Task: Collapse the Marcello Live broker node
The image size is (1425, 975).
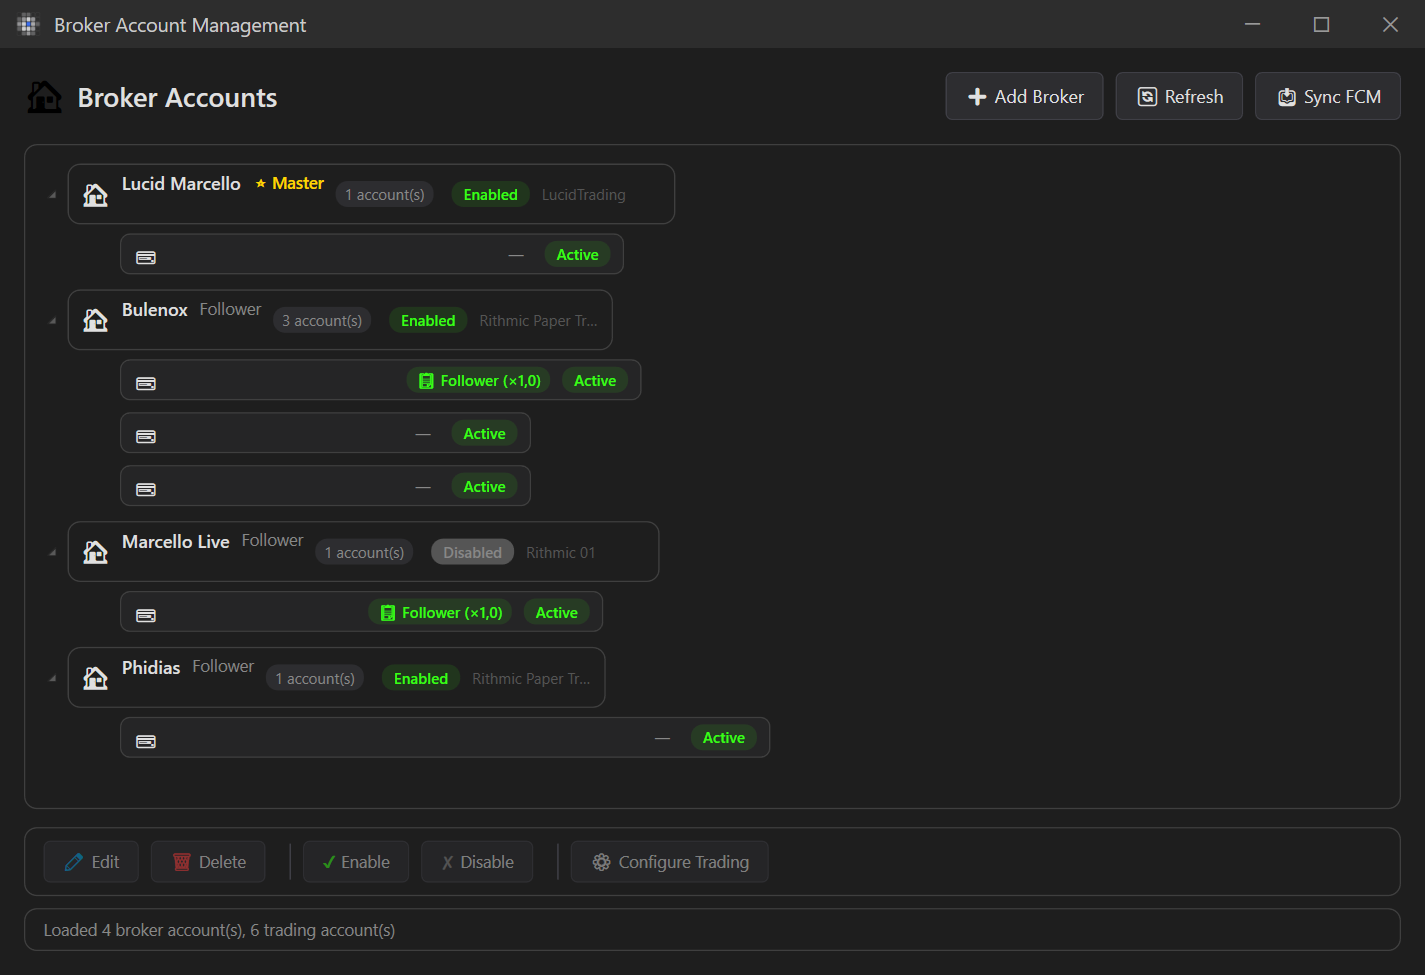Action: (52, 553)
